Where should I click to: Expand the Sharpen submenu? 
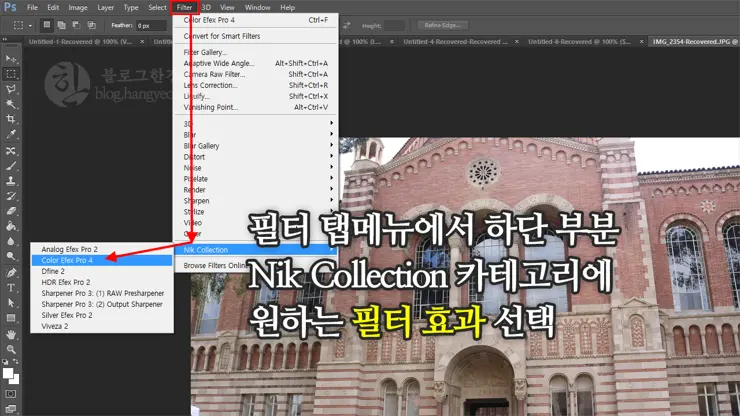(x=256, y=200)
